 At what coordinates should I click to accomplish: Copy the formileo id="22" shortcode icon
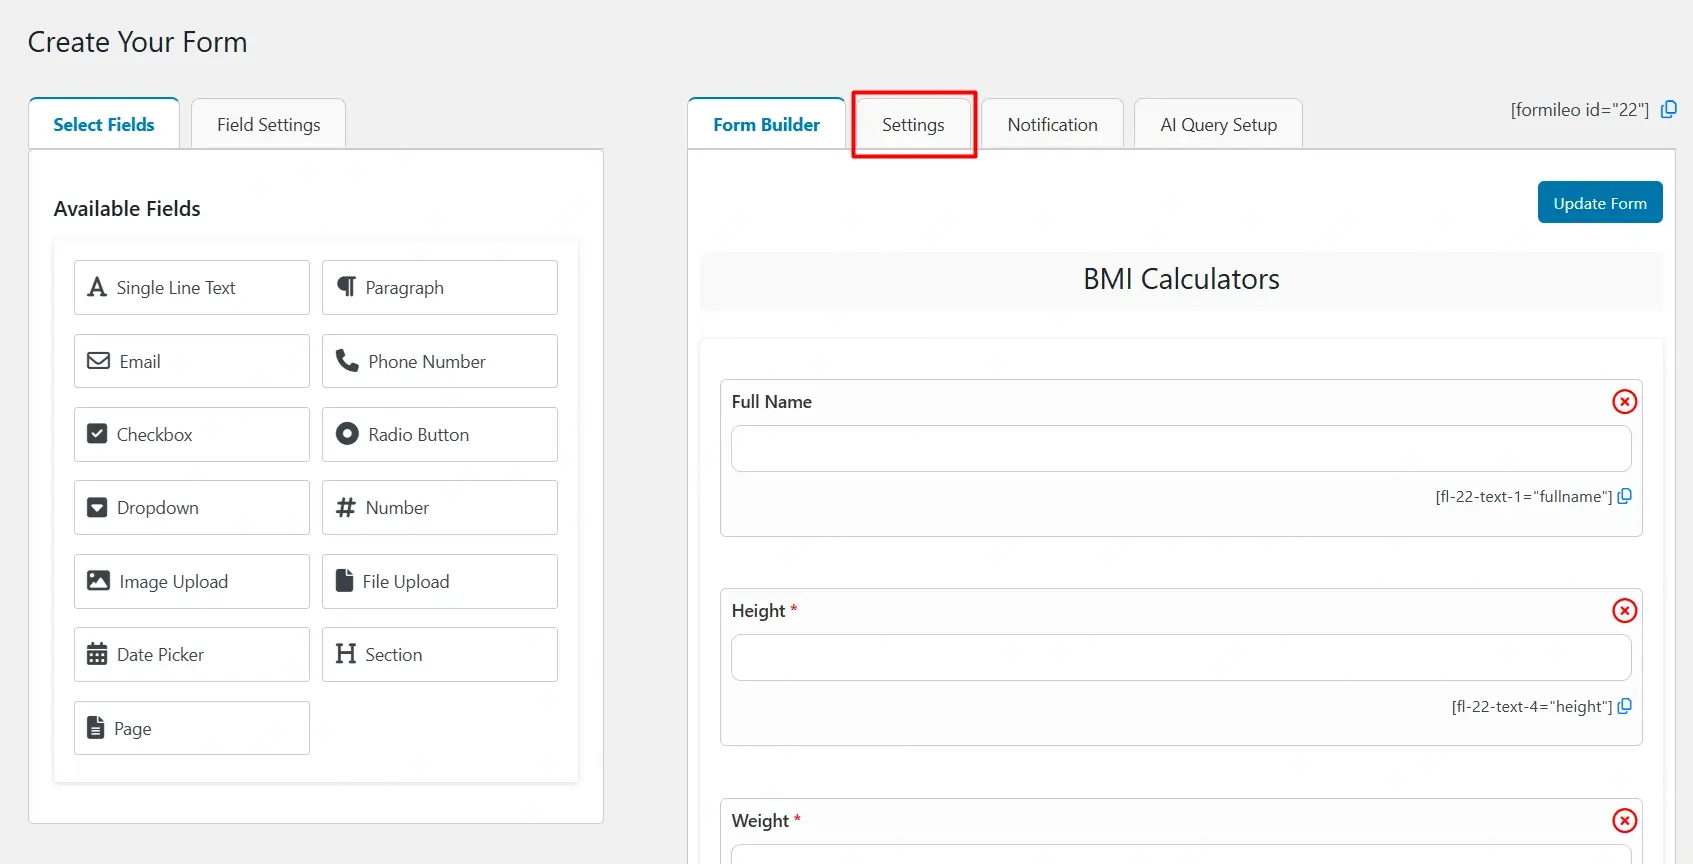(x=1668, y=110)
